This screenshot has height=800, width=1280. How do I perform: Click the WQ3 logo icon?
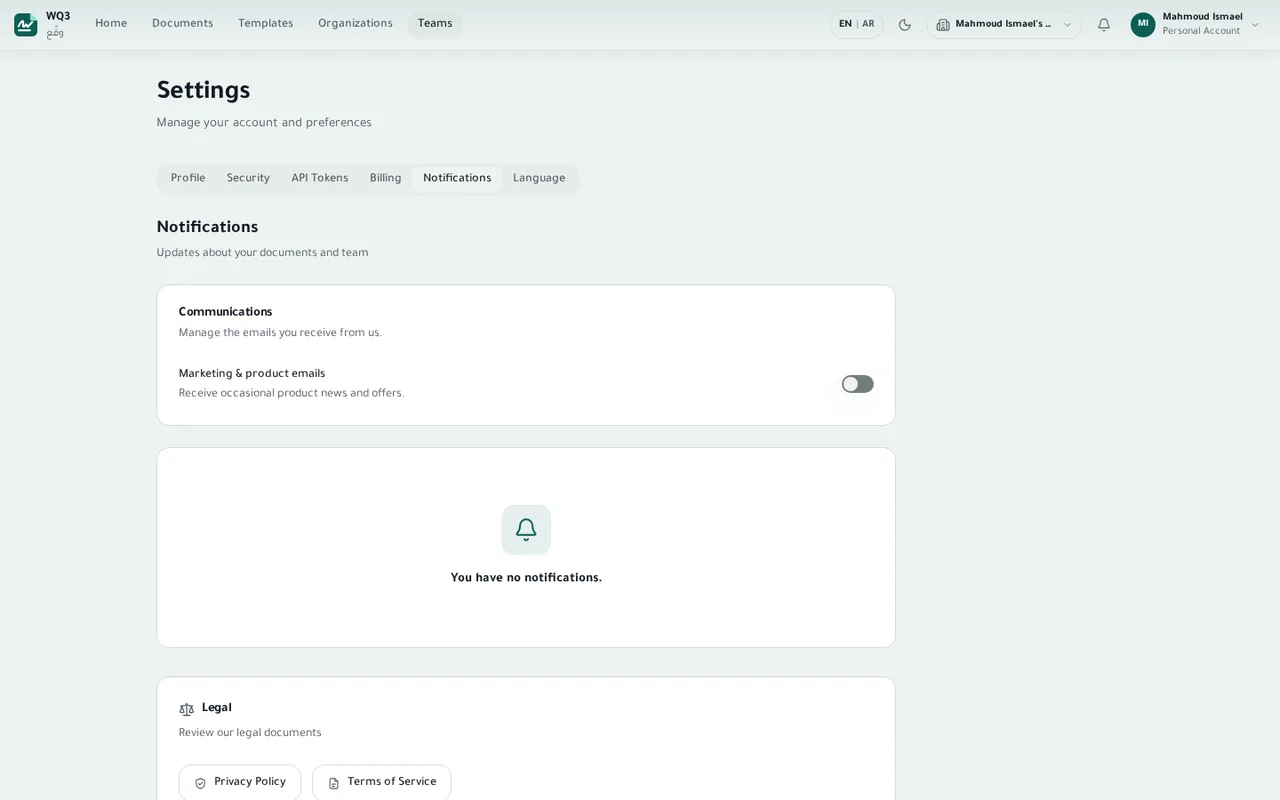[x=26, y=25]
